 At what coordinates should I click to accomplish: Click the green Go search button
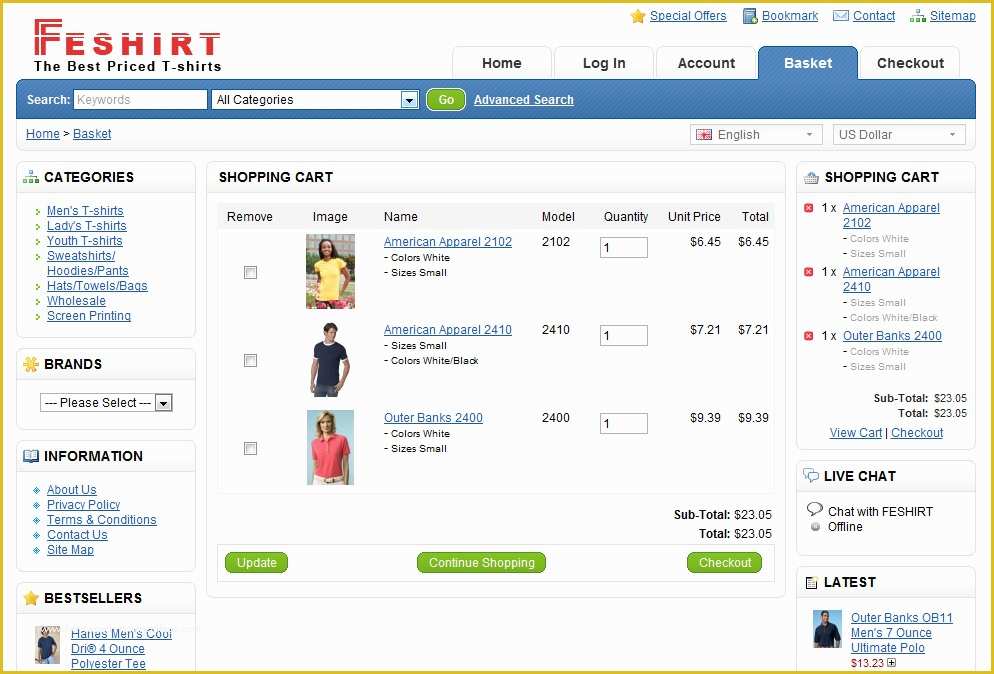[x=446, y=100]
